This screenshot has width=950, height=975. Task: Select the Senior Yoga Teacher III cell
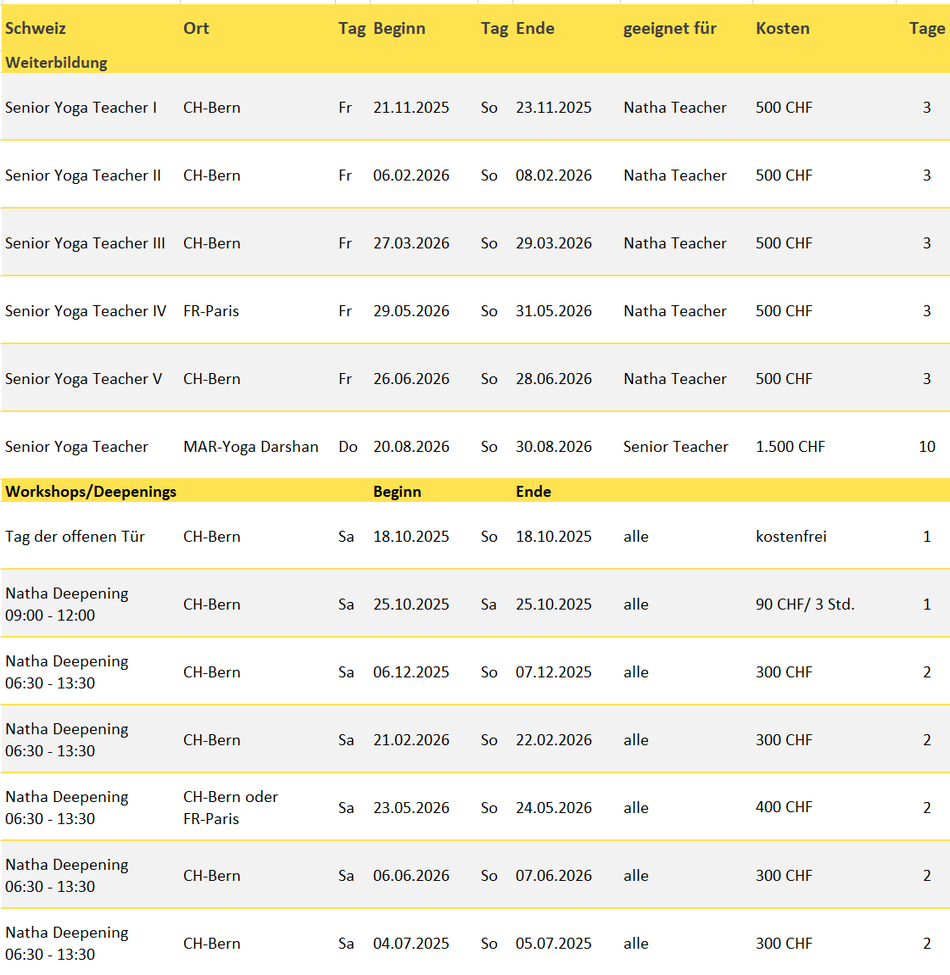point(85,243)
